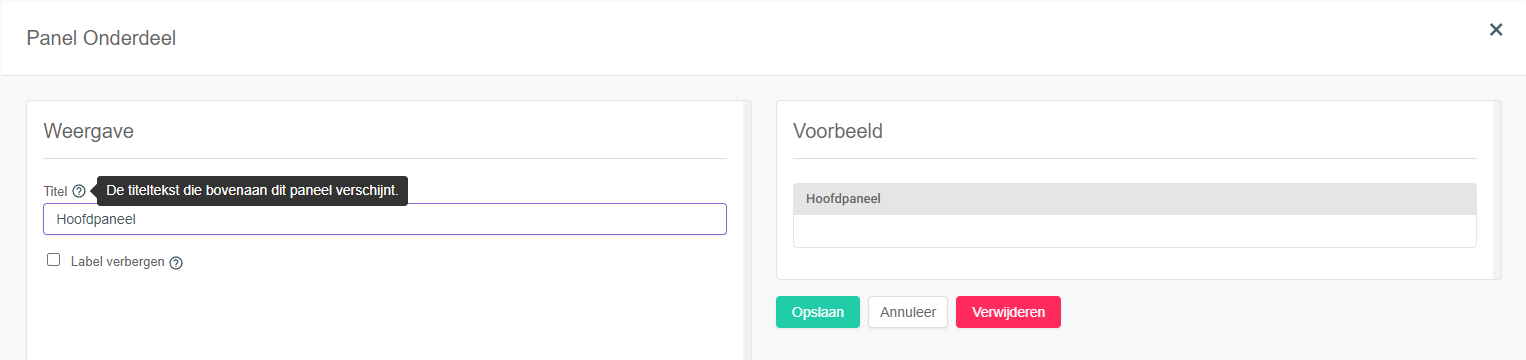
Task: Click the empty body of the preview panel
Action: 1134,231
